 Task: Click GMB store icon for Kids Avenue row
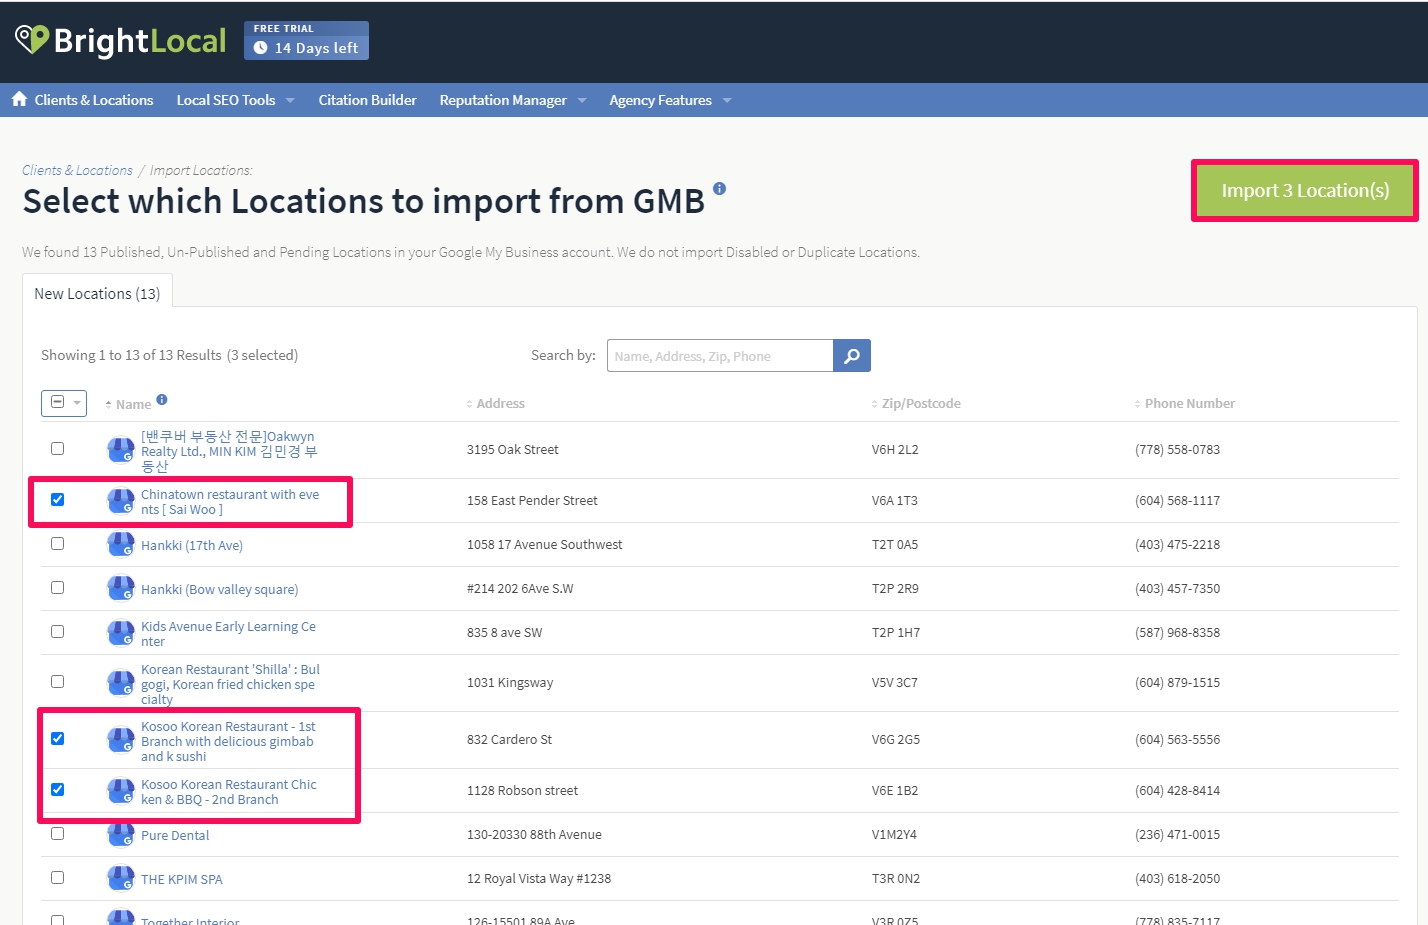pos(121,633)
